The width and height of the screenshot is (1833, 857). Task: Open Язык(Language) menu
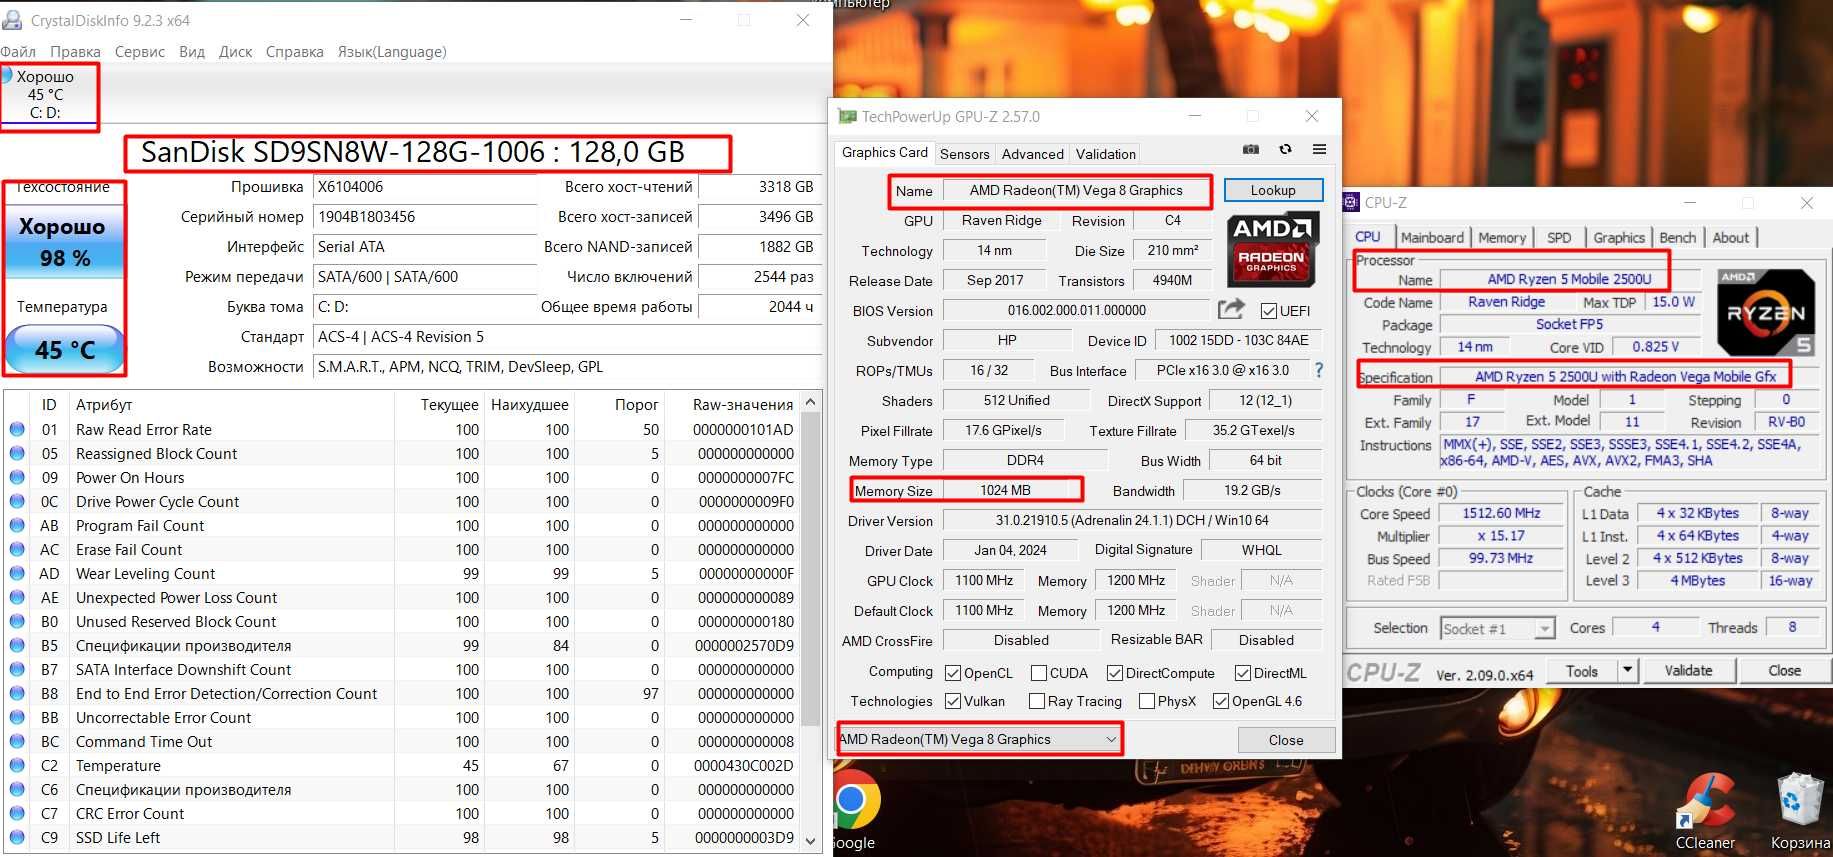392,52
